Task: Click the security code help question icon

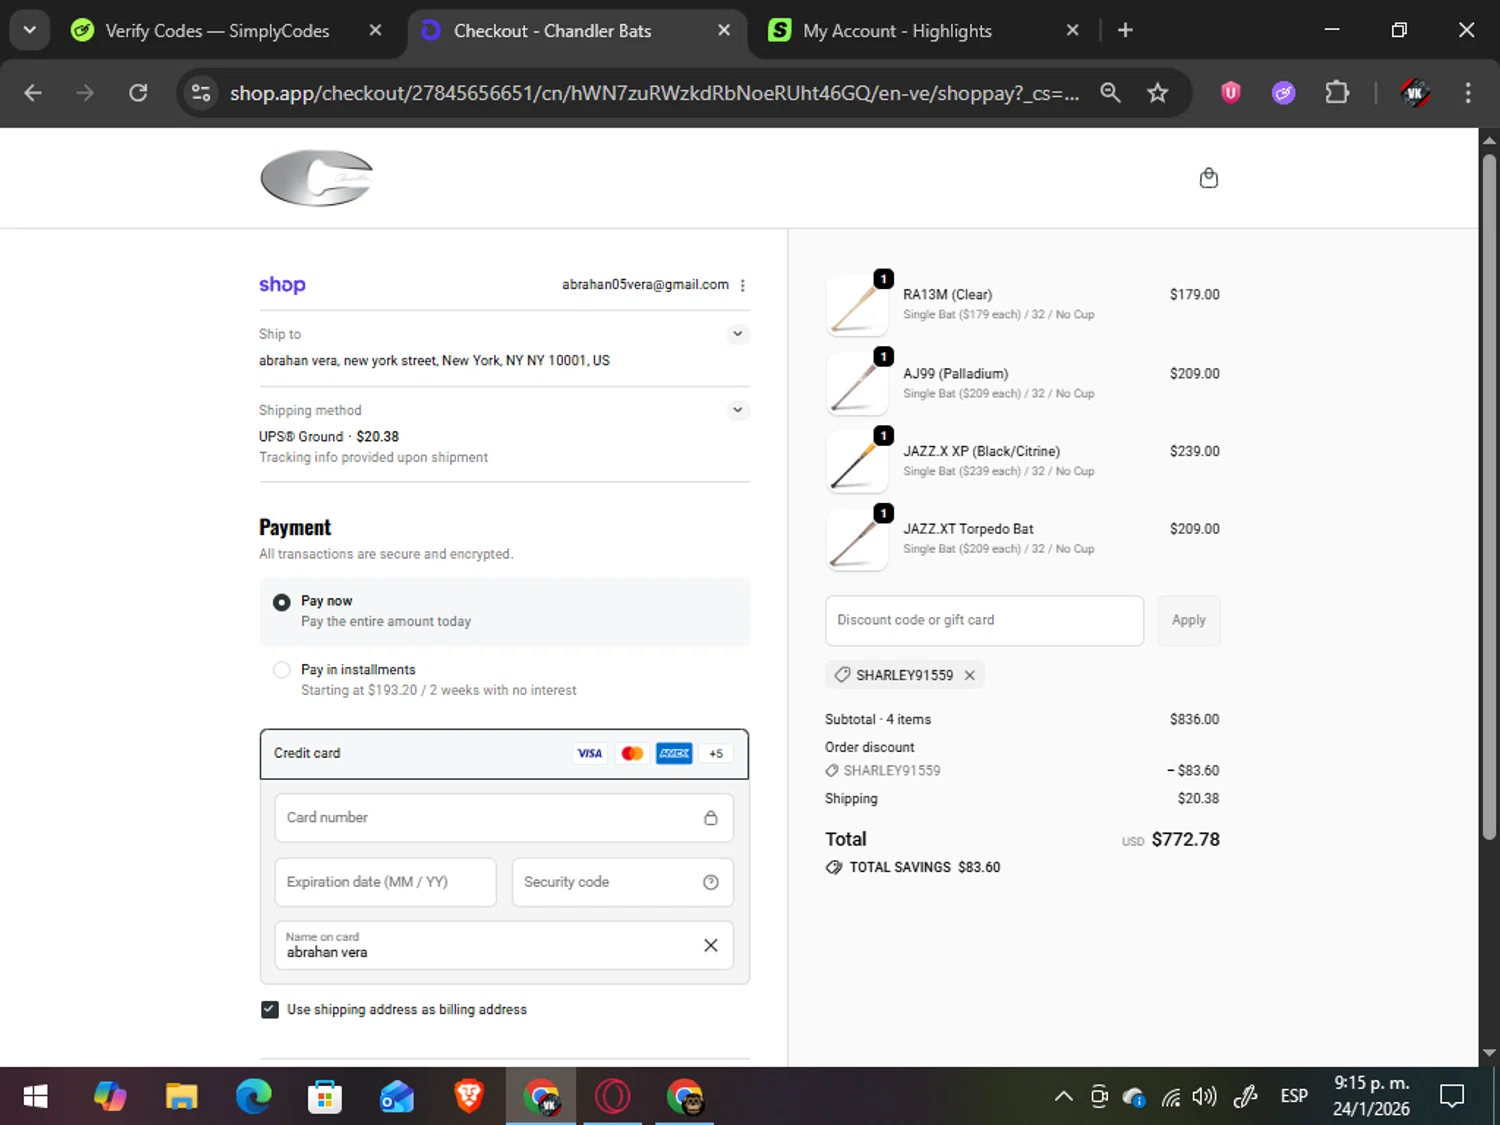Action: coord(710,882)
